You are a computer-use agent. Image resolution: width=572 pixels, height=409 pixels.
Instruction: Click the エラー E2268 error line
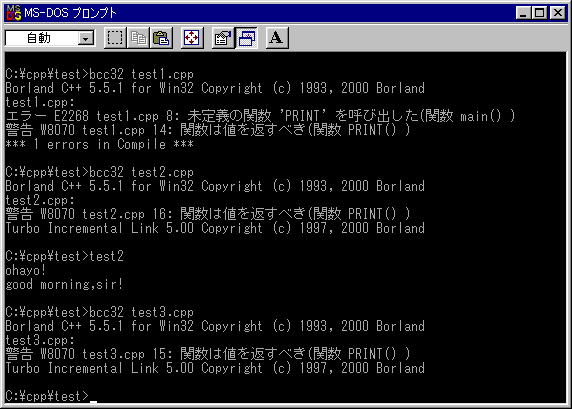click(260, 116)
